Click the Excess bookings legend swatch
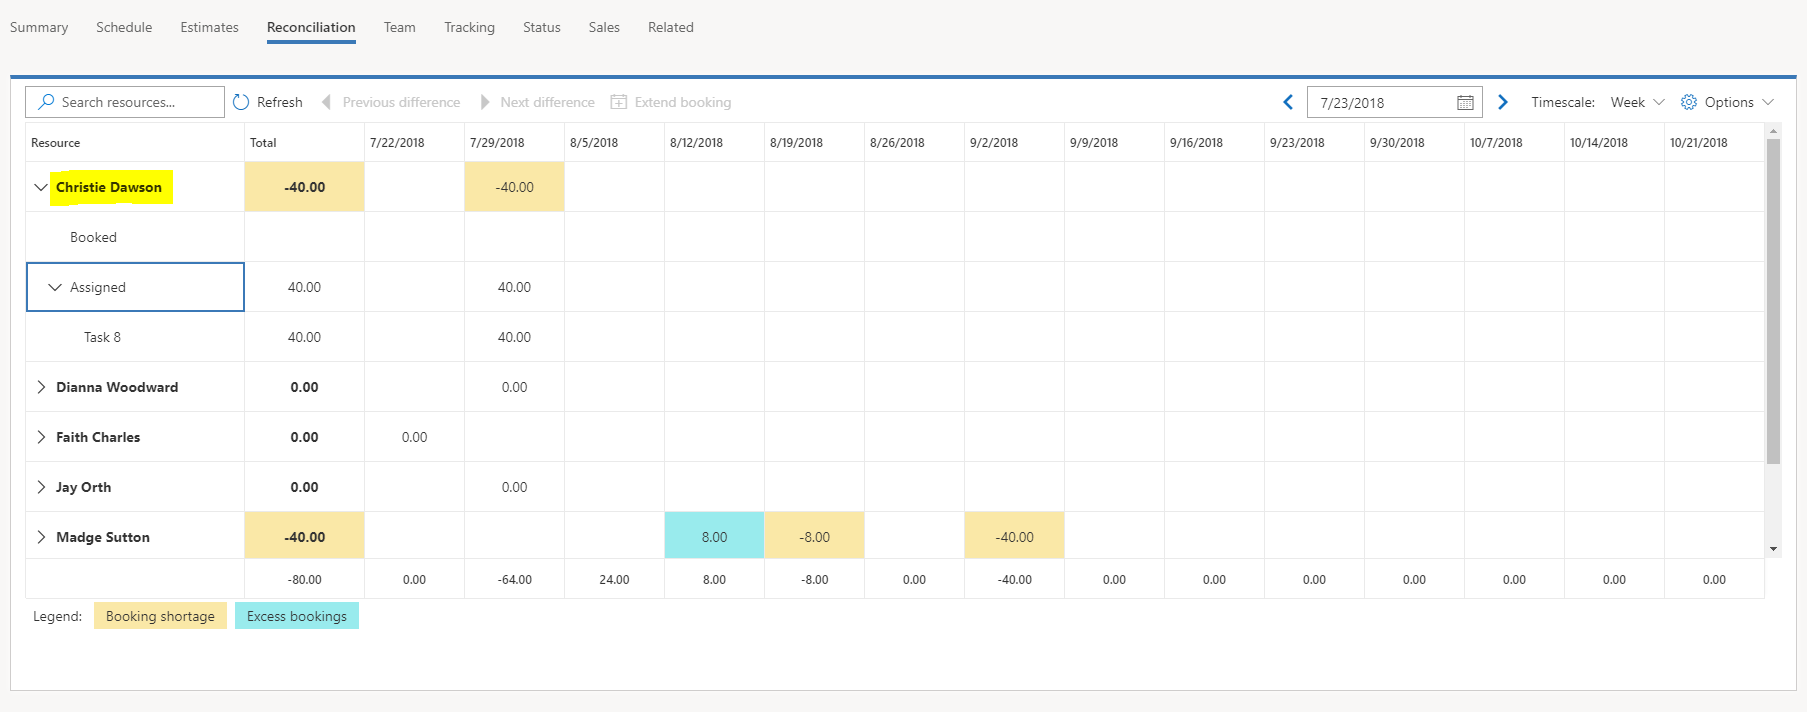 (297, 616)
